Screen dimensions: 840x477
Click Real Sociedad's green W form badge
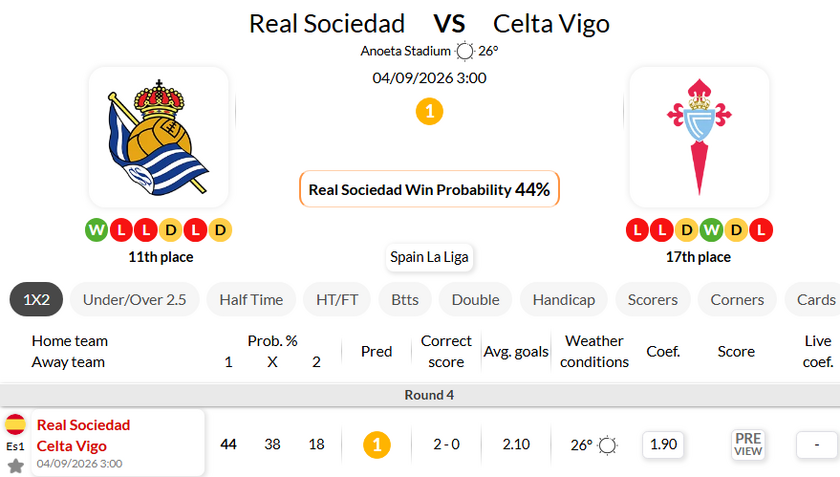[96, 230]
